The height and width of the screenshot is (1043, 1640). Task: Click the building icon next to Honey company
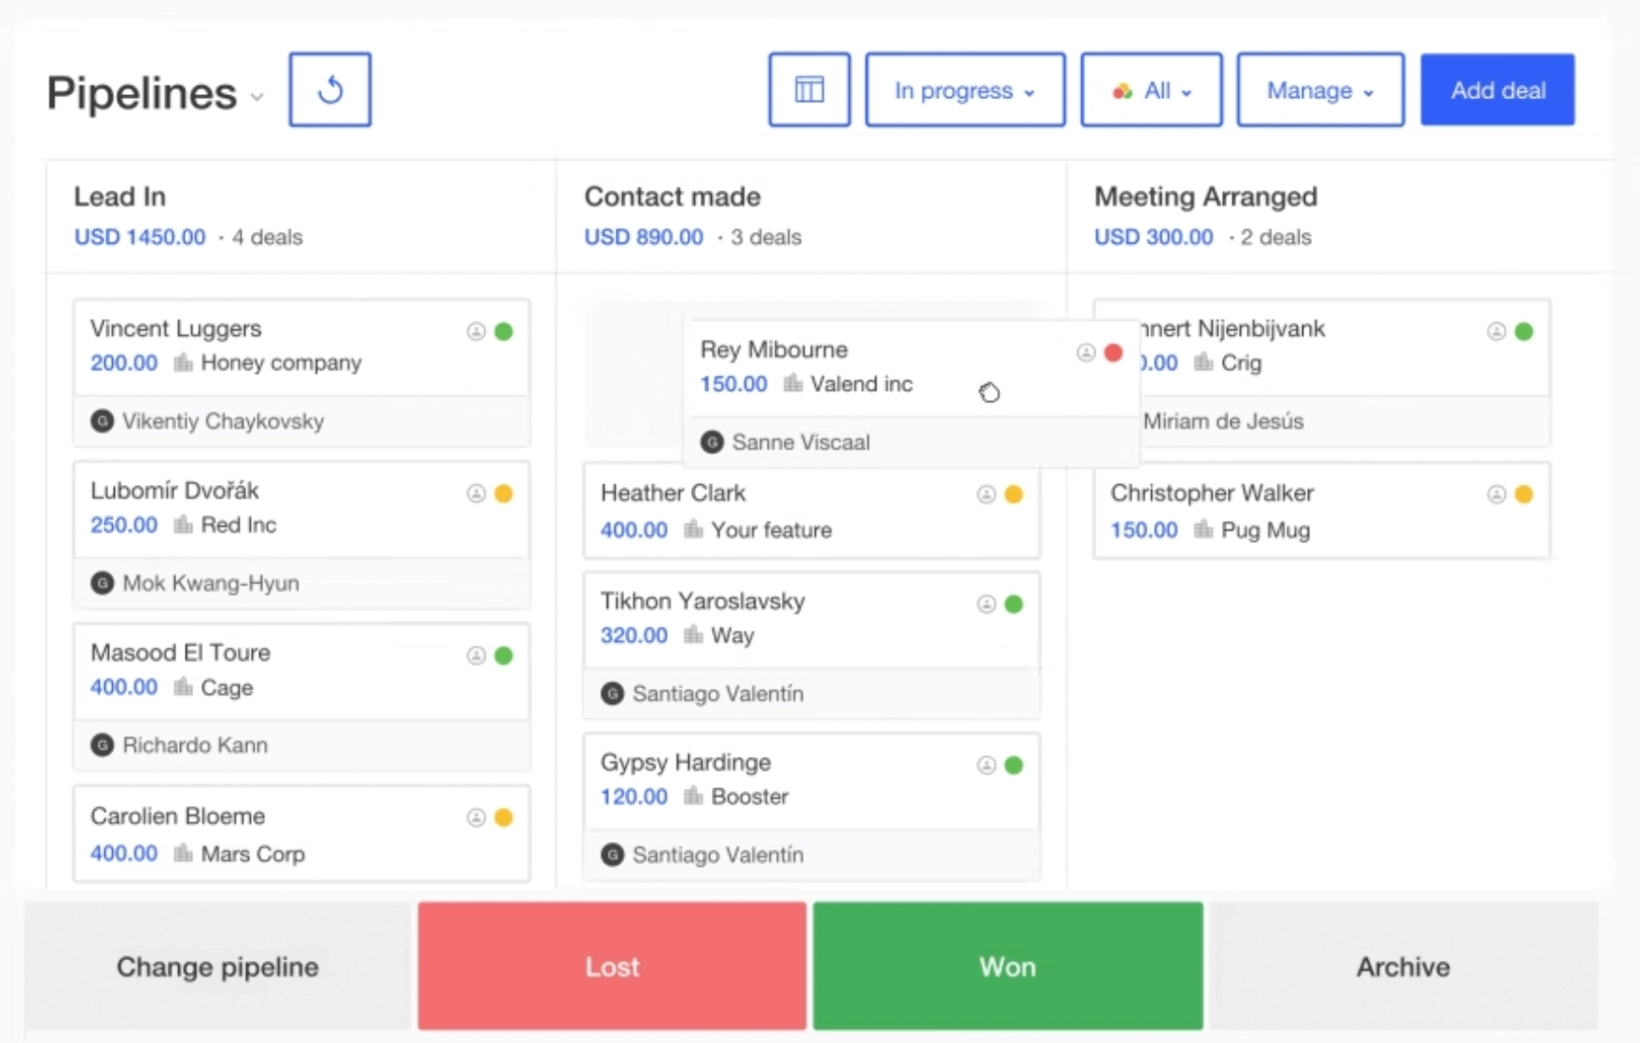[182, 364]
